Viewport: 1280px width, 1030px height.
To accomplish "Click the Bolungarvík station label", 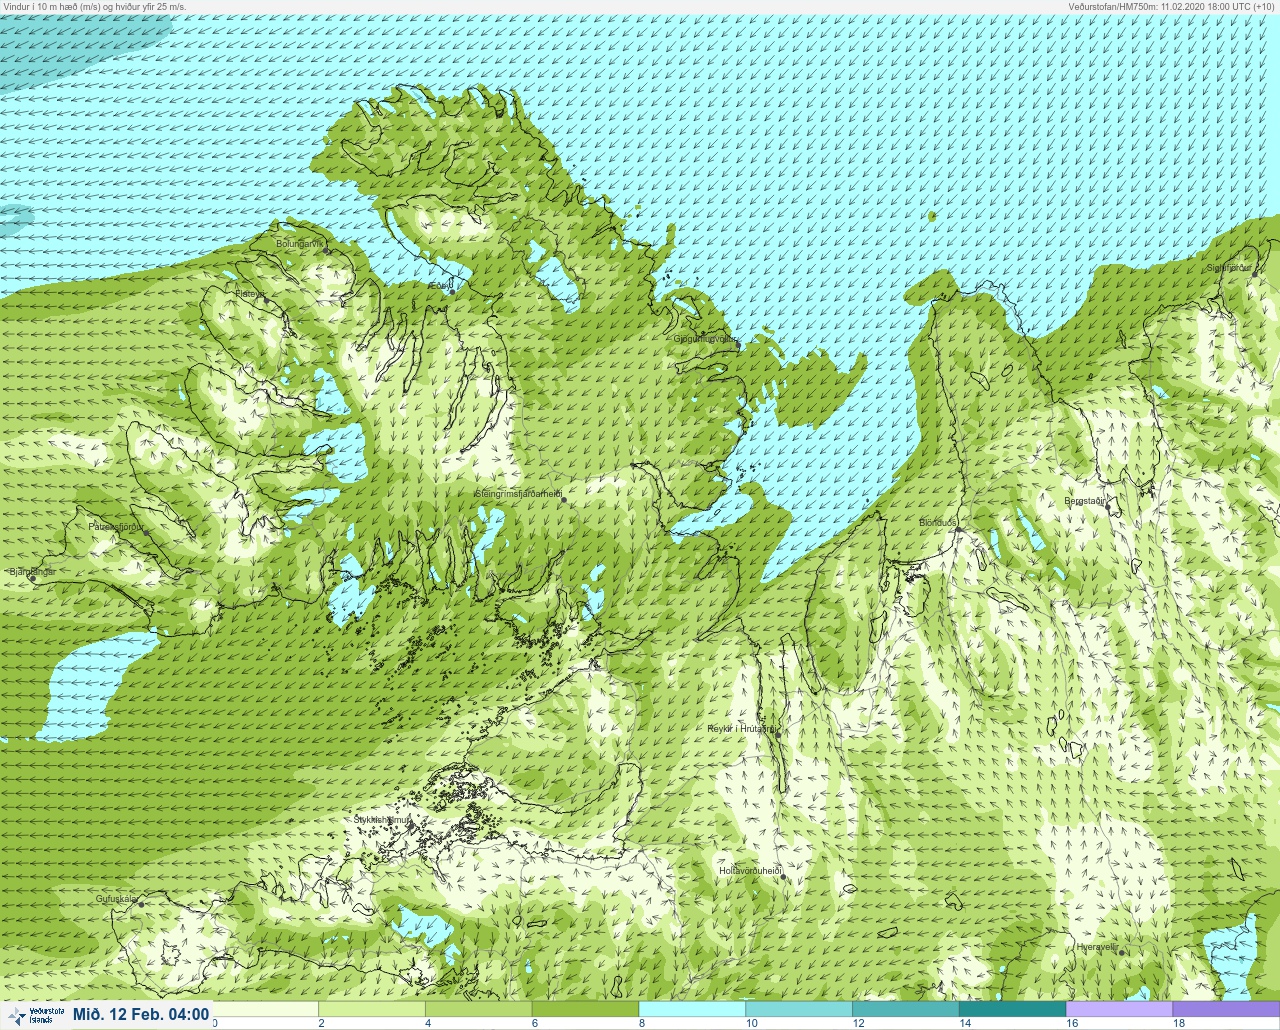I will pyautogui.click(x=300, y=243).
